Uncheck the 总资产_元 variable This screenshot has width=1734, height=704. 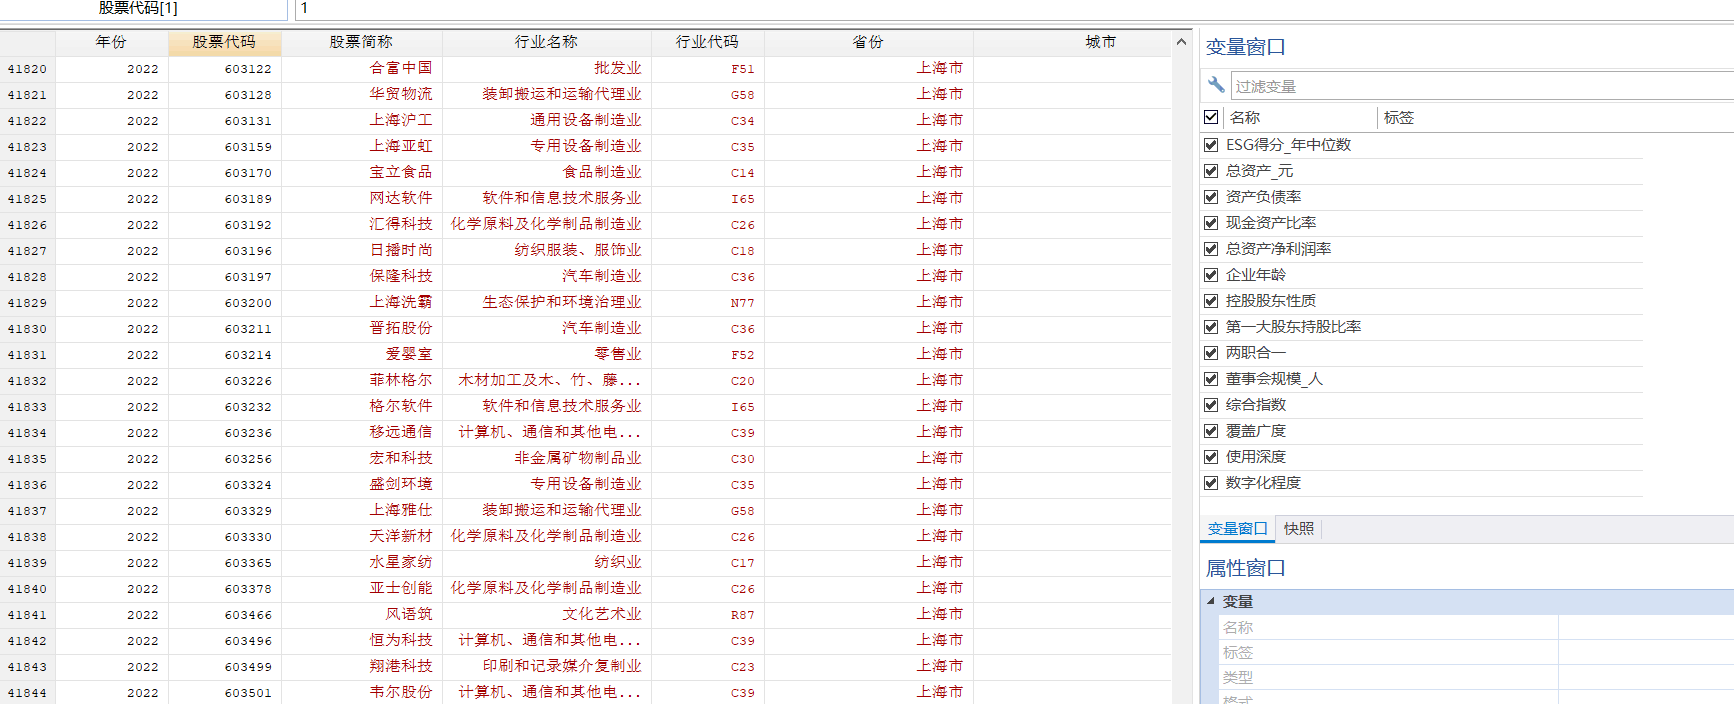click(1211, 171)
